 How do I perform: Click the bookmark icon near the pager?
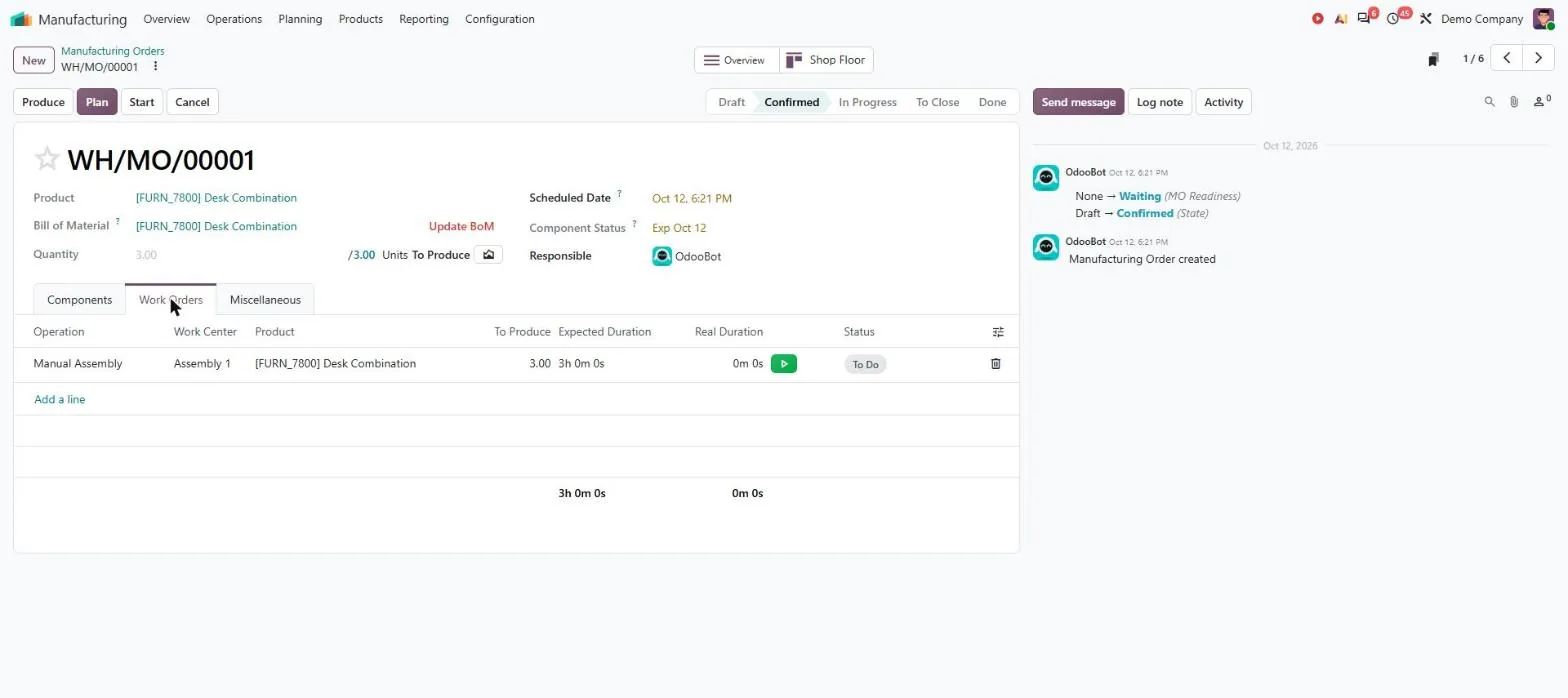pyautogui.click(x=1433, y=59)
